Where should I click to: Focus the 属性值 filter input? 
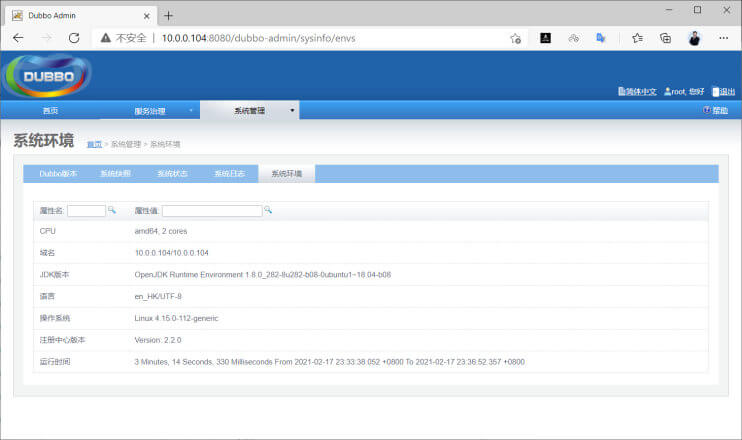[x=212, y=211]
